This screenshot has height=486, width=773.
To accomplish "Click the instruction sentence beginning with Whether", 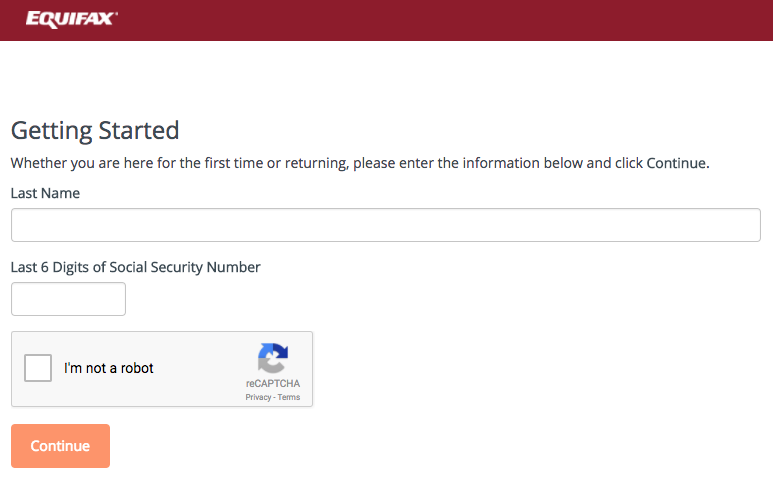I will (x=360, y=163).
